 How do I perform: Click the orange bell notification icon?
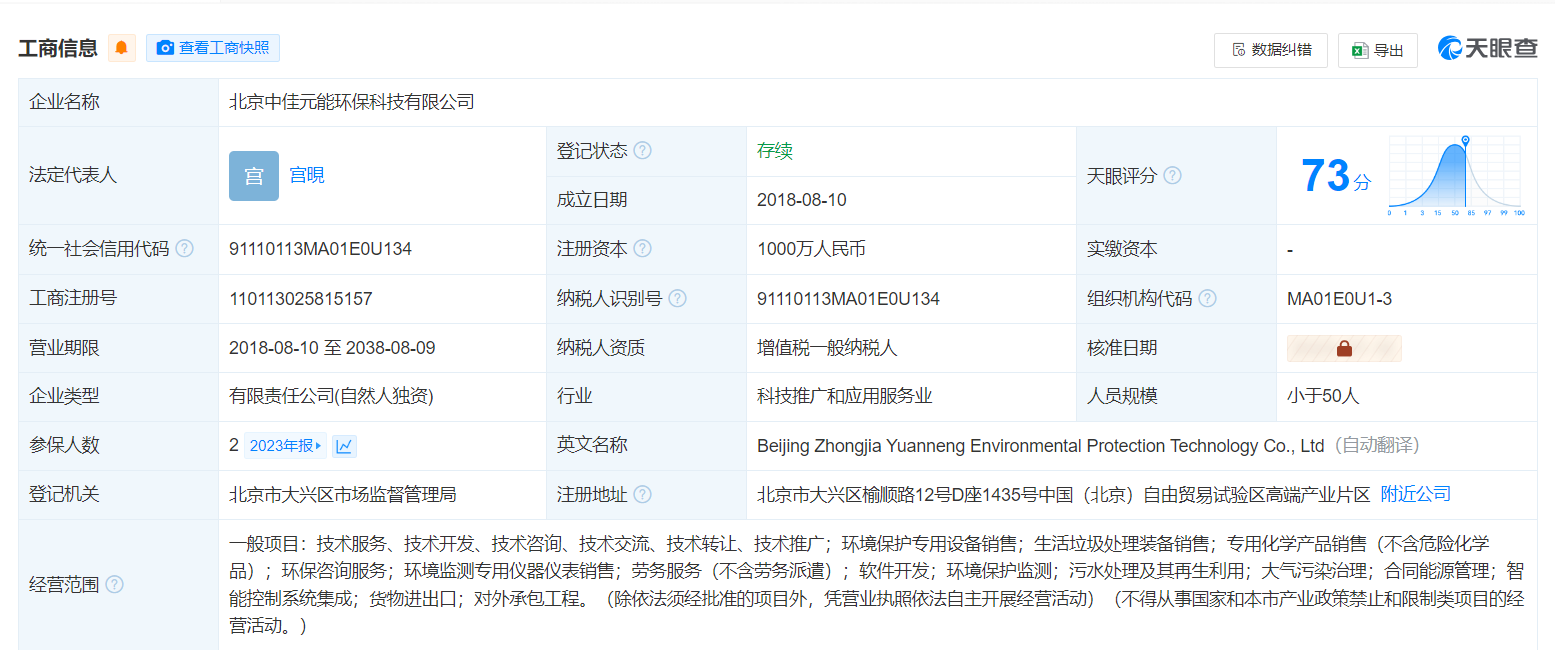(122, 47)
